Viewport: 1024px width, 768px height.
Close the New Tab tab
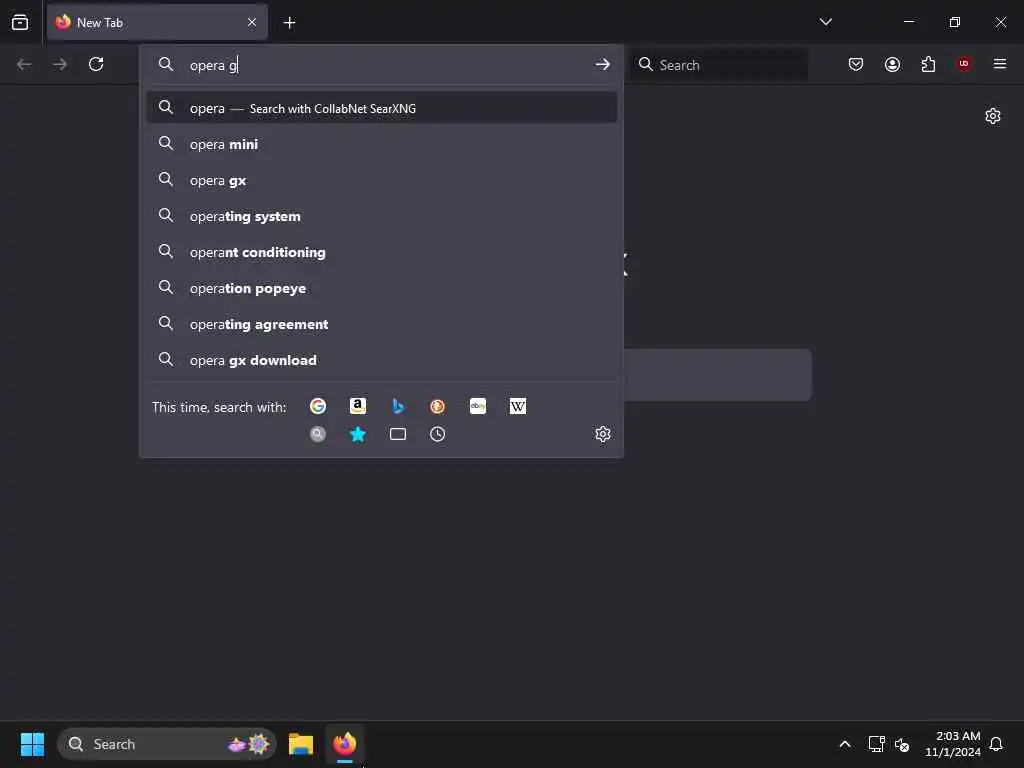click(x=252, y=22)
